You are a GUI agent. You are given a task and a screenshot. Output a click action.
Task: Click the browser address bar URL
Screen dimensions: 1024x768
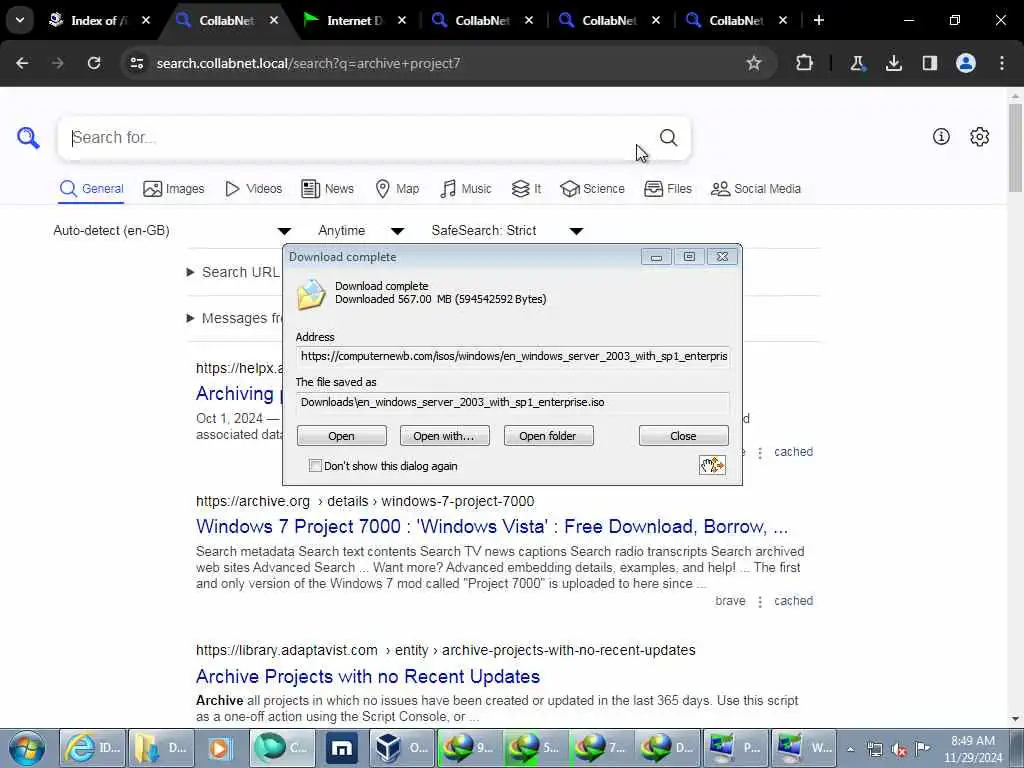click(x=308, y=63)
